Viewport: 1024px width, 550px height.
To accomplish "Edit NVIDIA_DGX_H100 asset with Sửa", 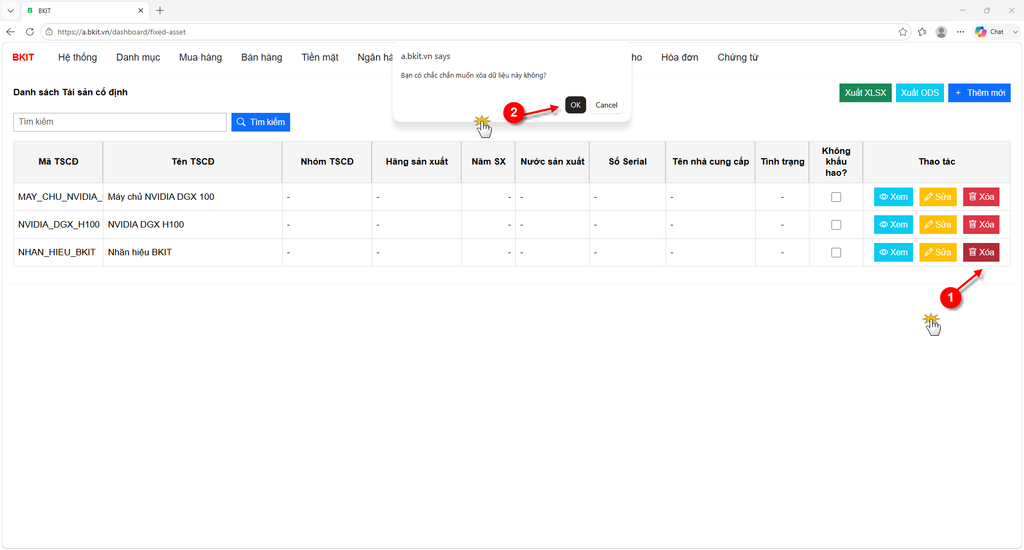I will coord(938,225).
